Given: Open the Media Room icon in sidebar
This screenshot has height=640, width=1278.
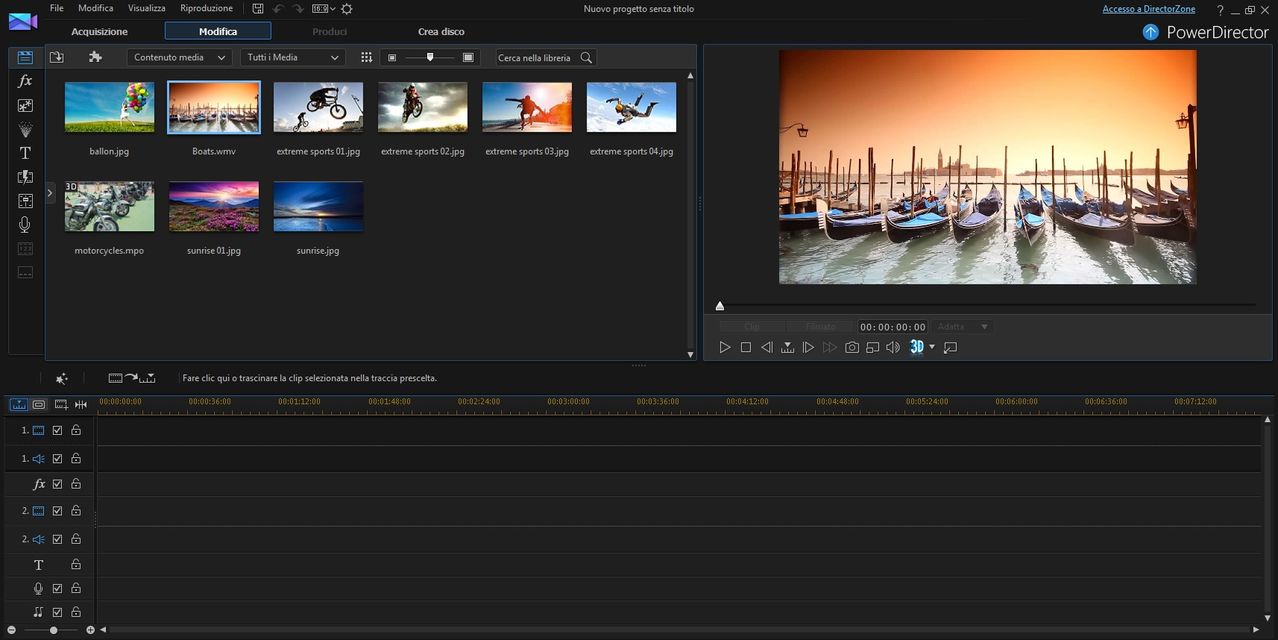Looking at the screenshot, I should point(25,57).
